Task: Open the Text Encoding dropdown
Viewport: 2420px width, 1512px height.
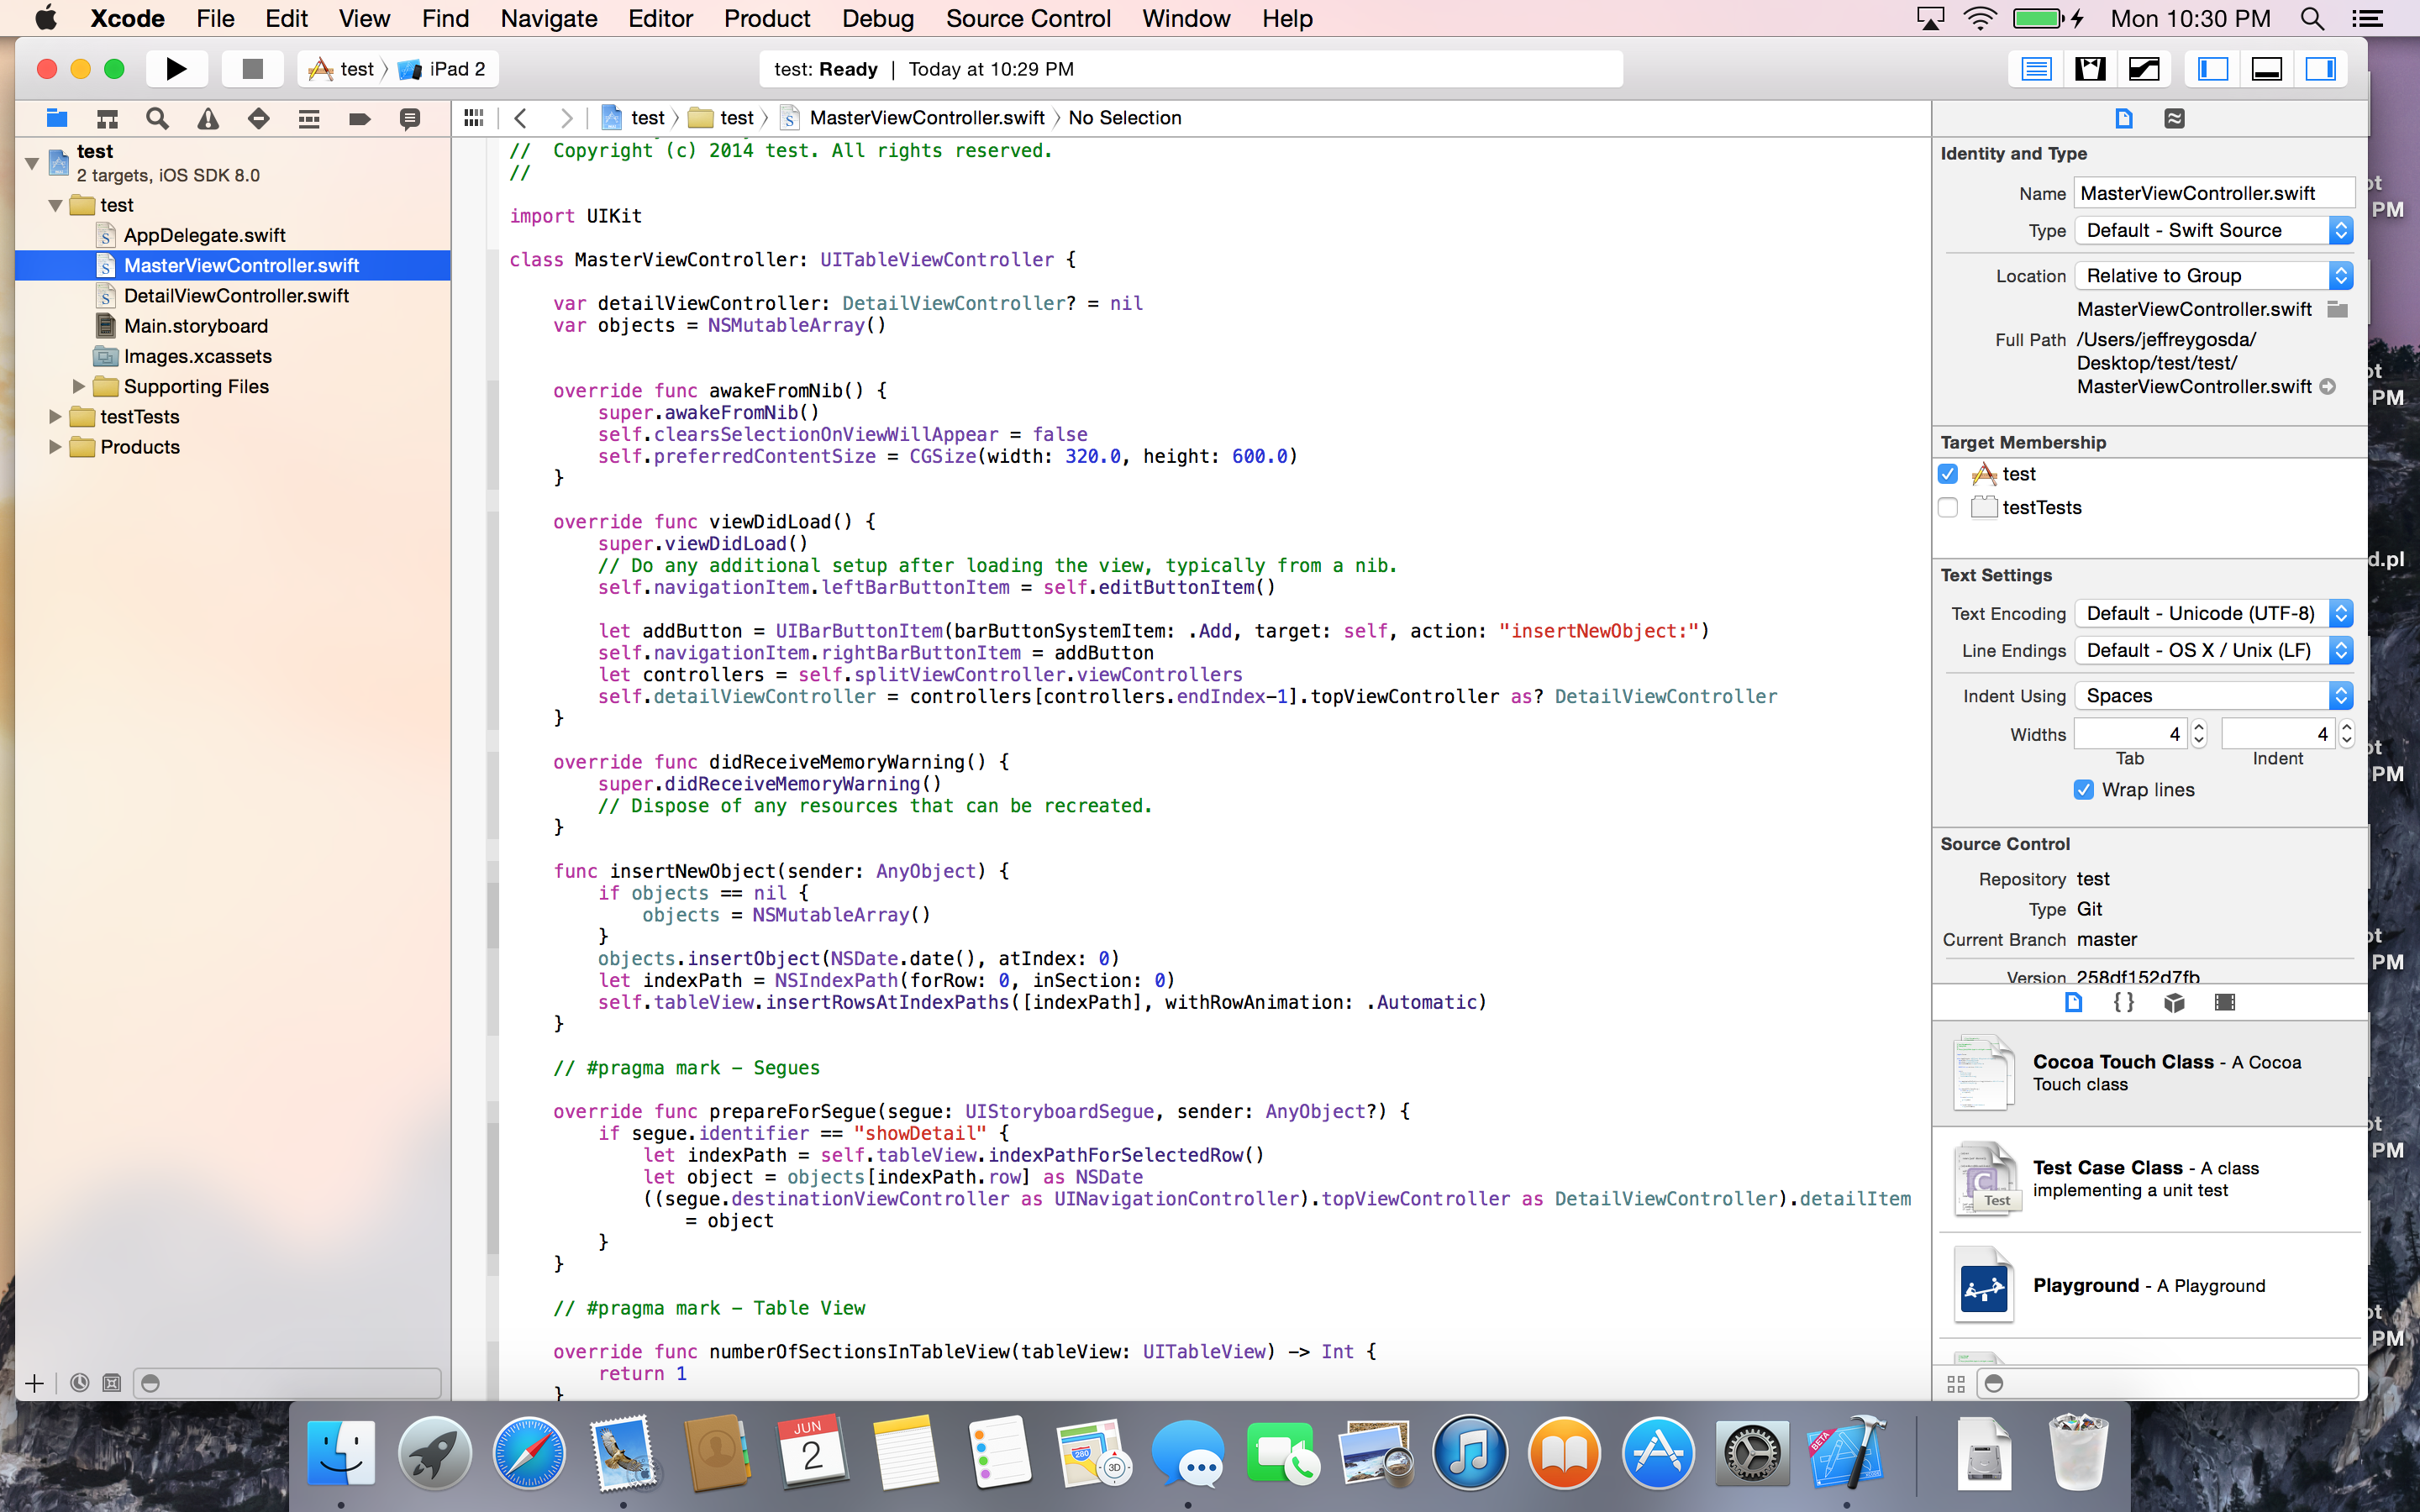Action: (2213, 613)
